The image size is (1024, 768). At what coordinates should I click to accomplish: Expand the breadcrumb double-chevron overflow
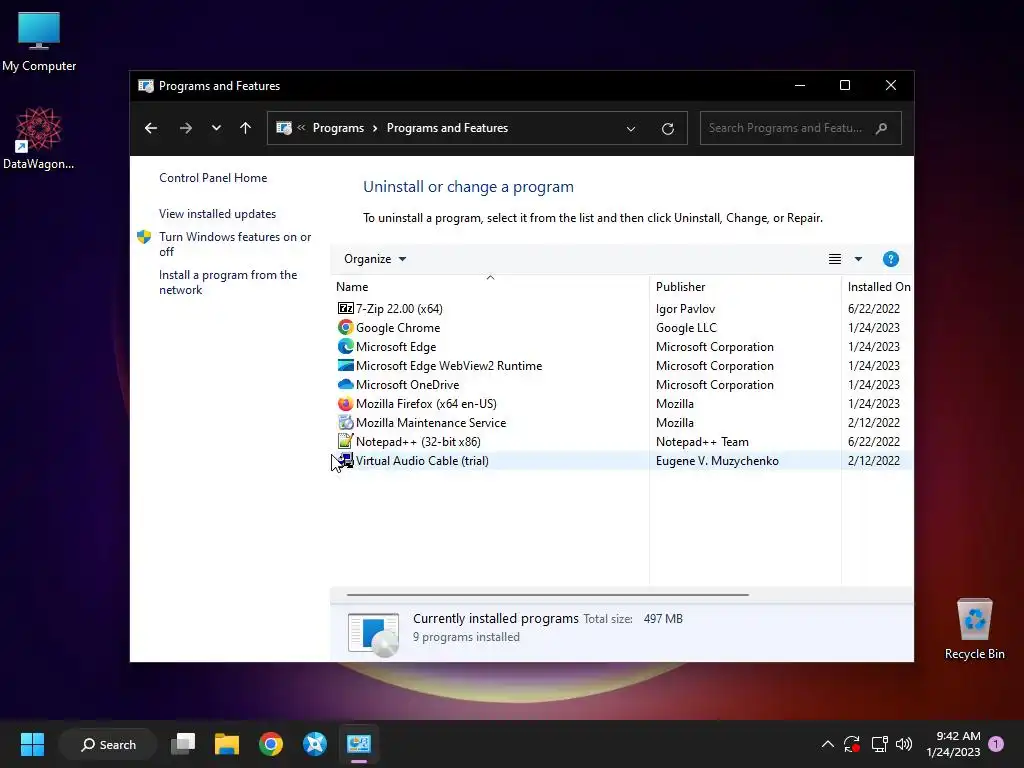point(301,128)
